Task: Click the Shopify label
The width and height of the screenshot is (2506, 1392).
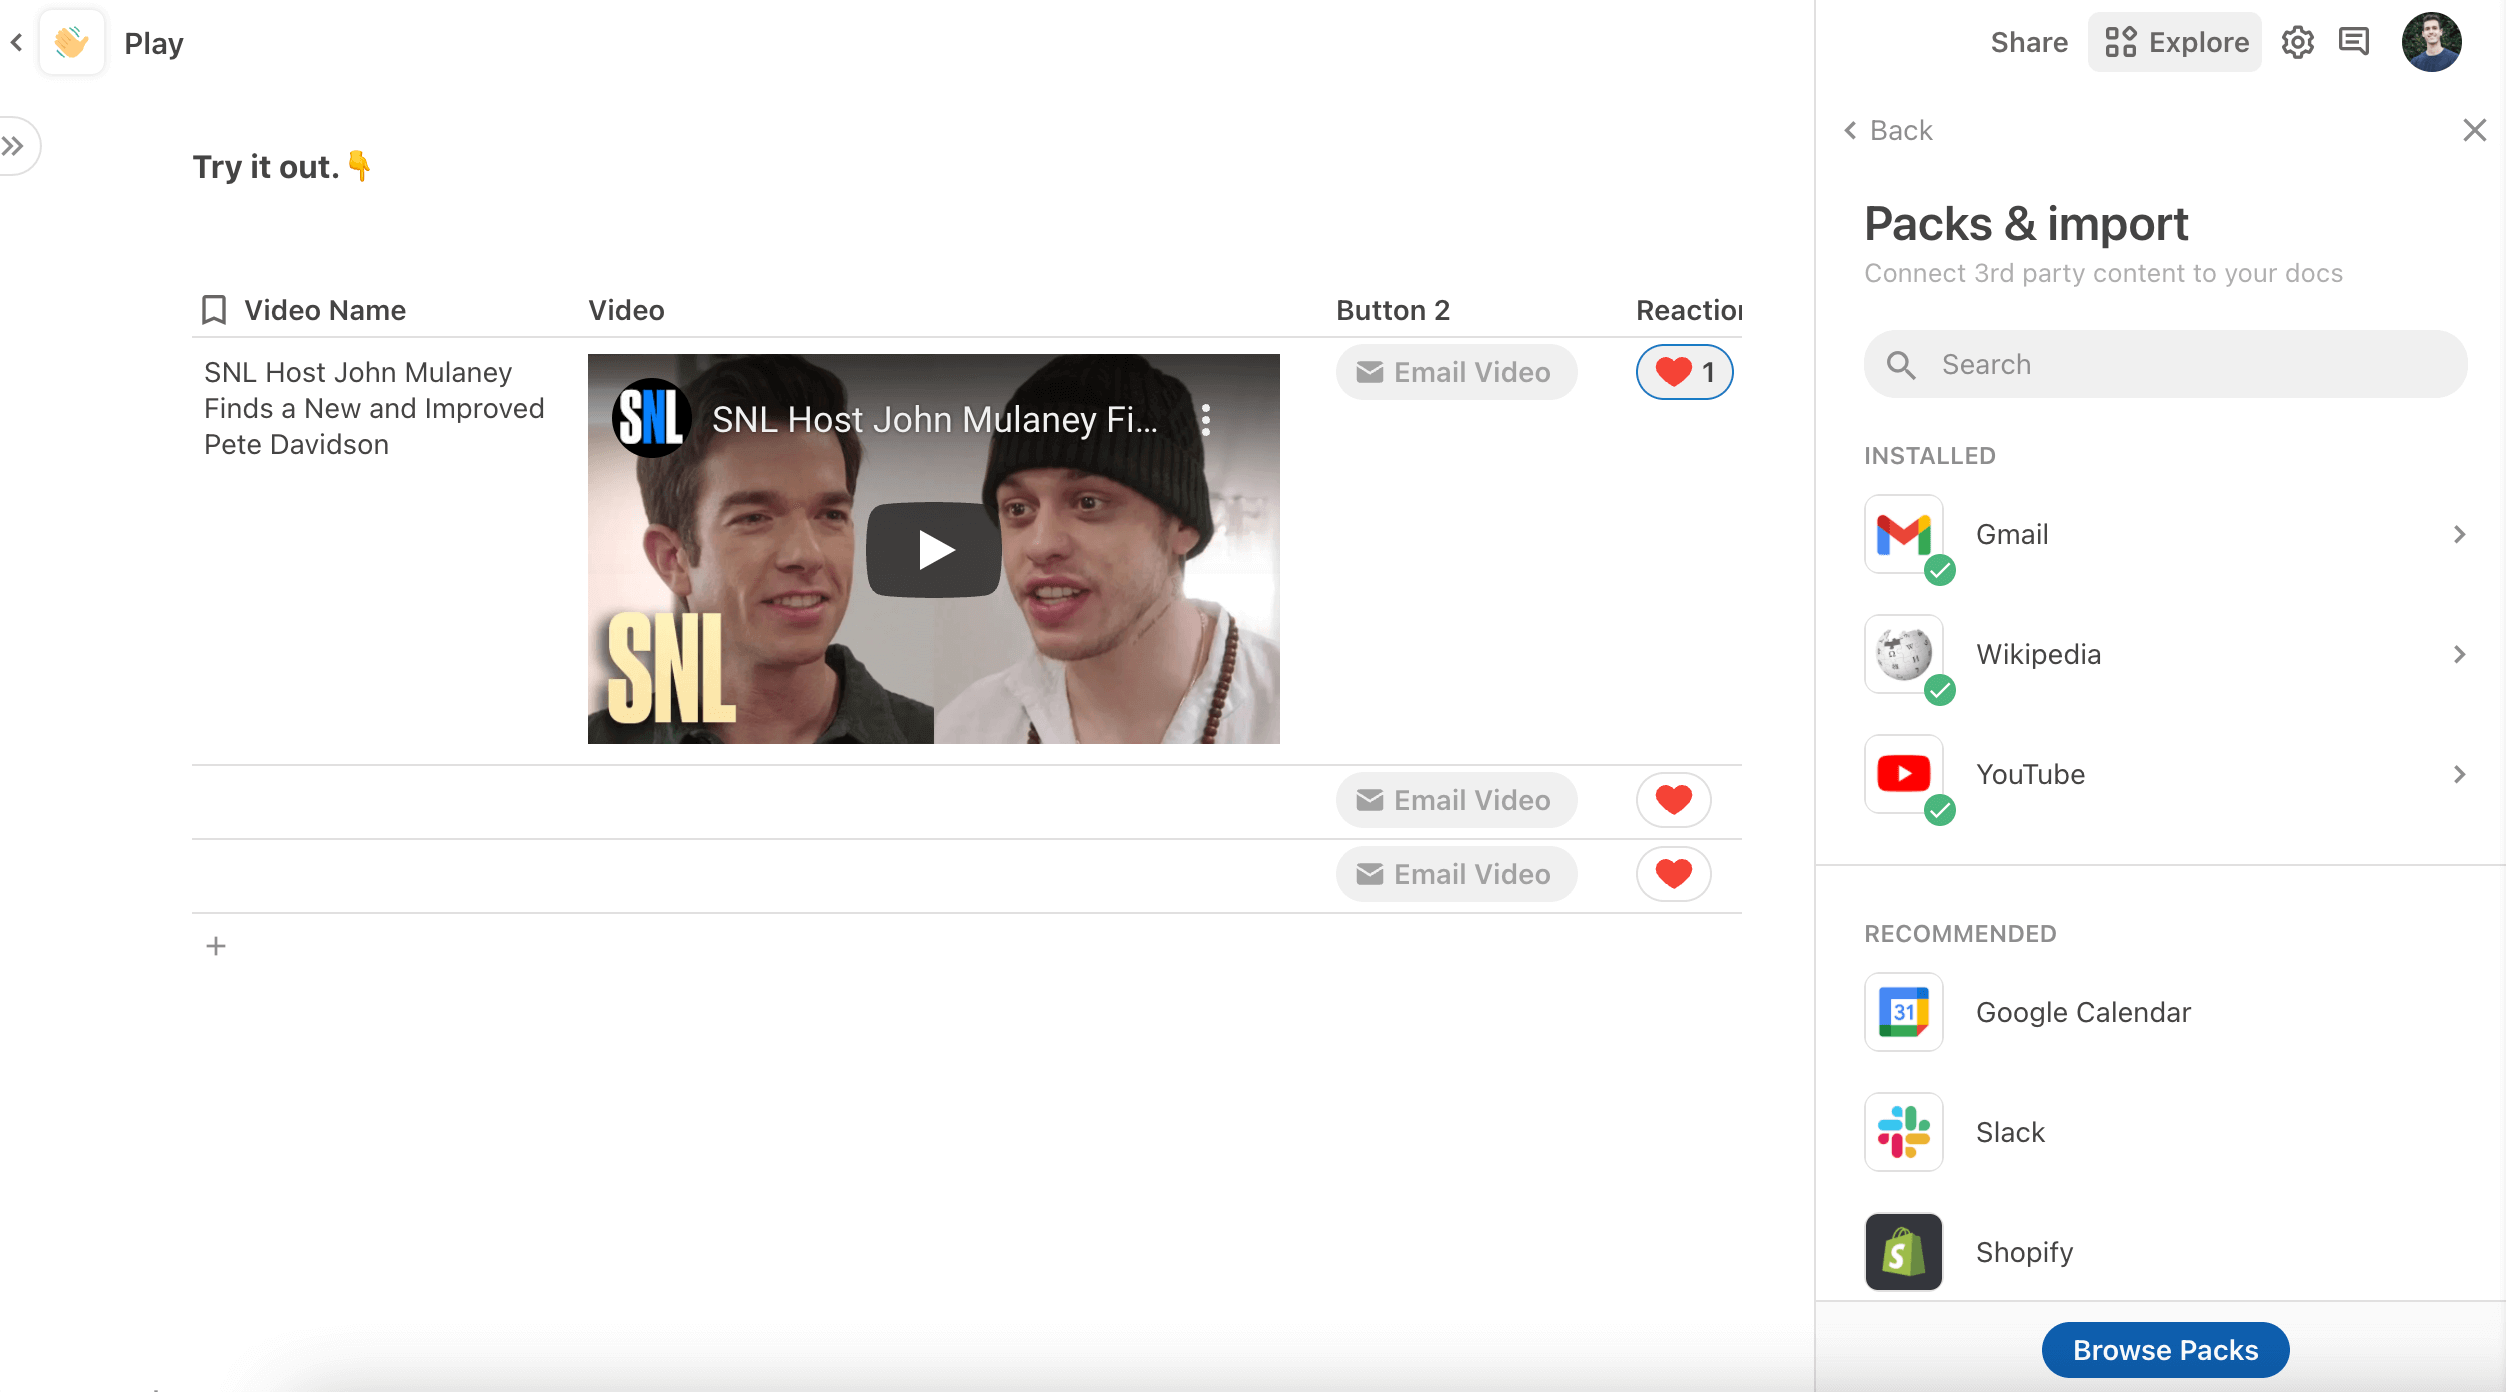Action: (2025, 1252)
